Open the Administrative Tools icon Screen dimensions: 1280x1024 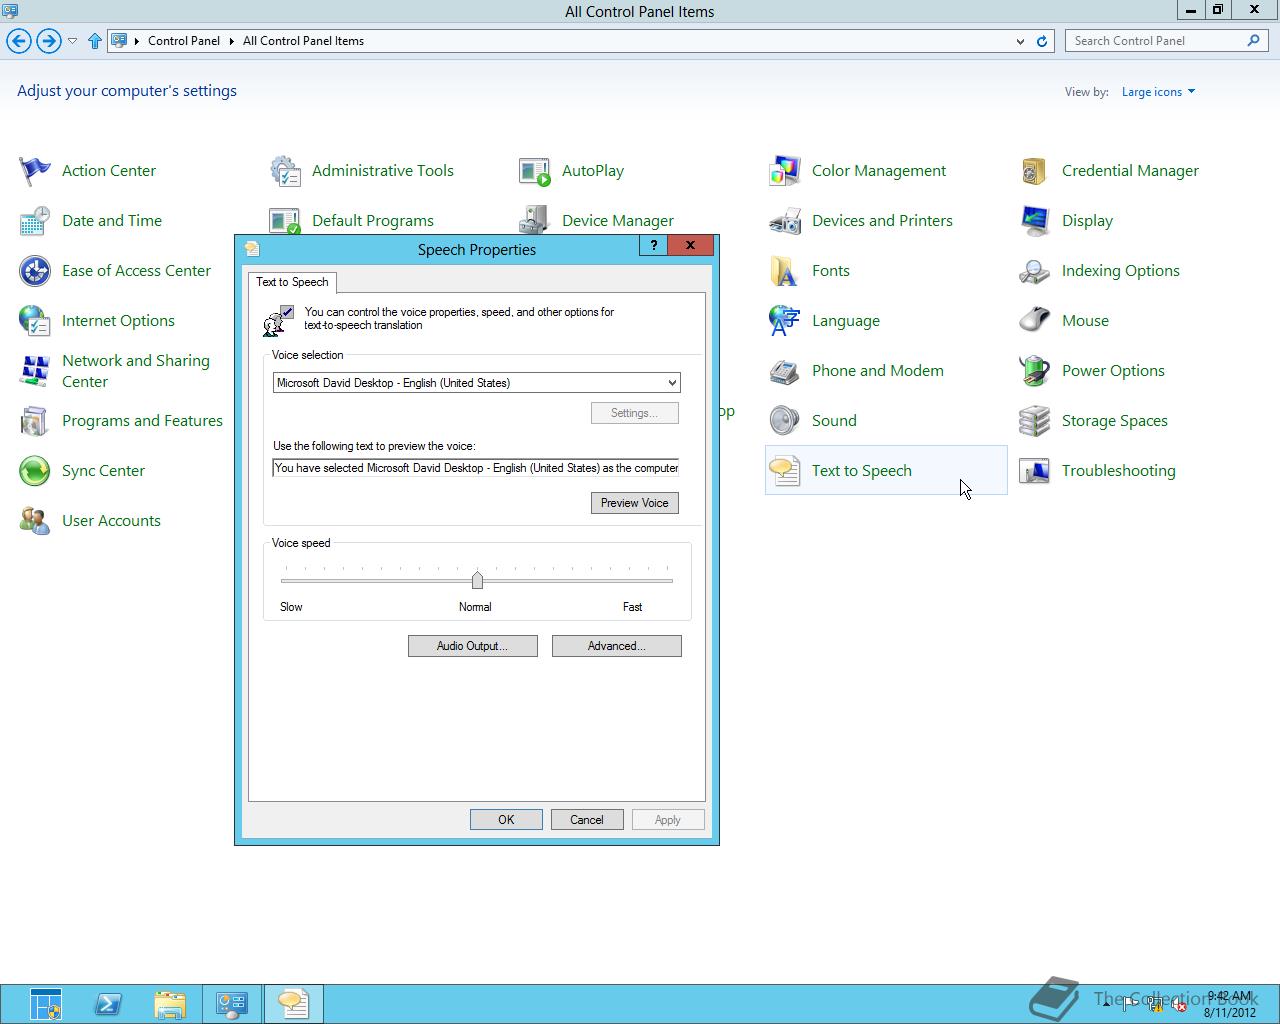tap(285, 171)
